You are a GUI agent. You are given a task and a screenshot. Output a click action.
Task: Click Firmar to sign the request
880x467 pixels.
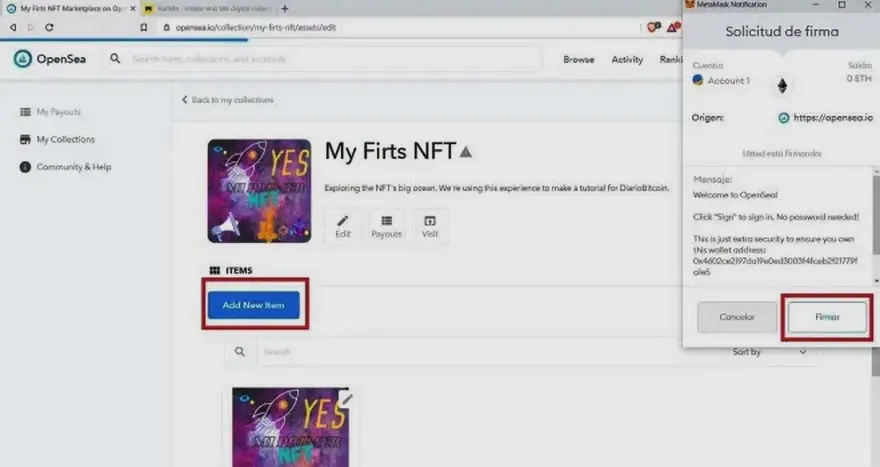827,317
